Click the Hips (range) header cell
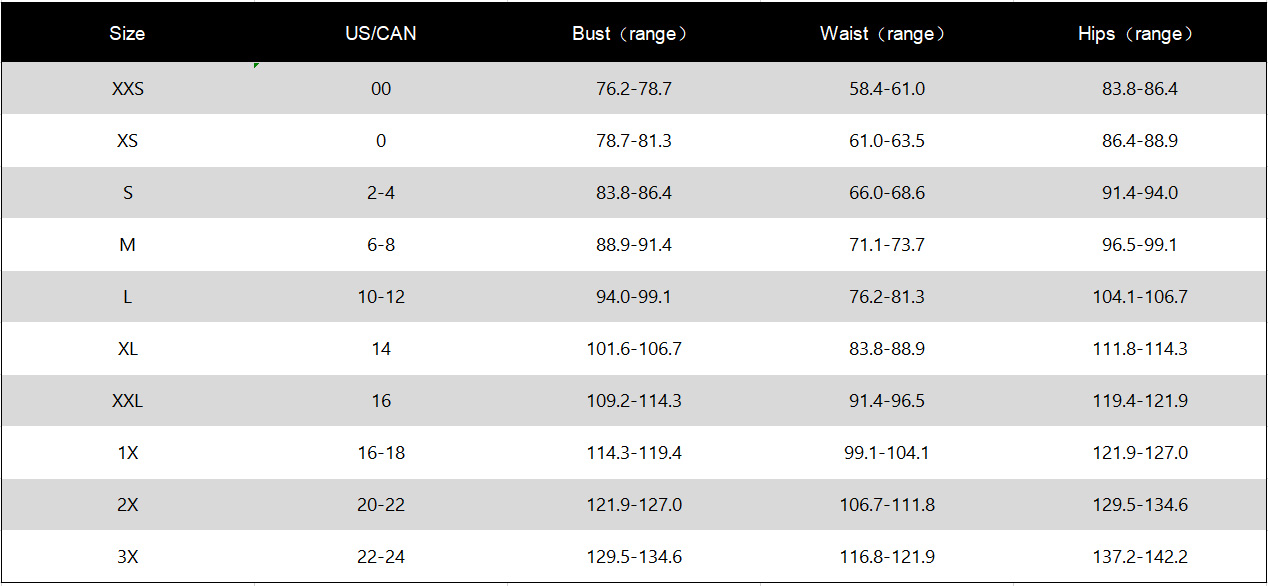 point(1139,34)
